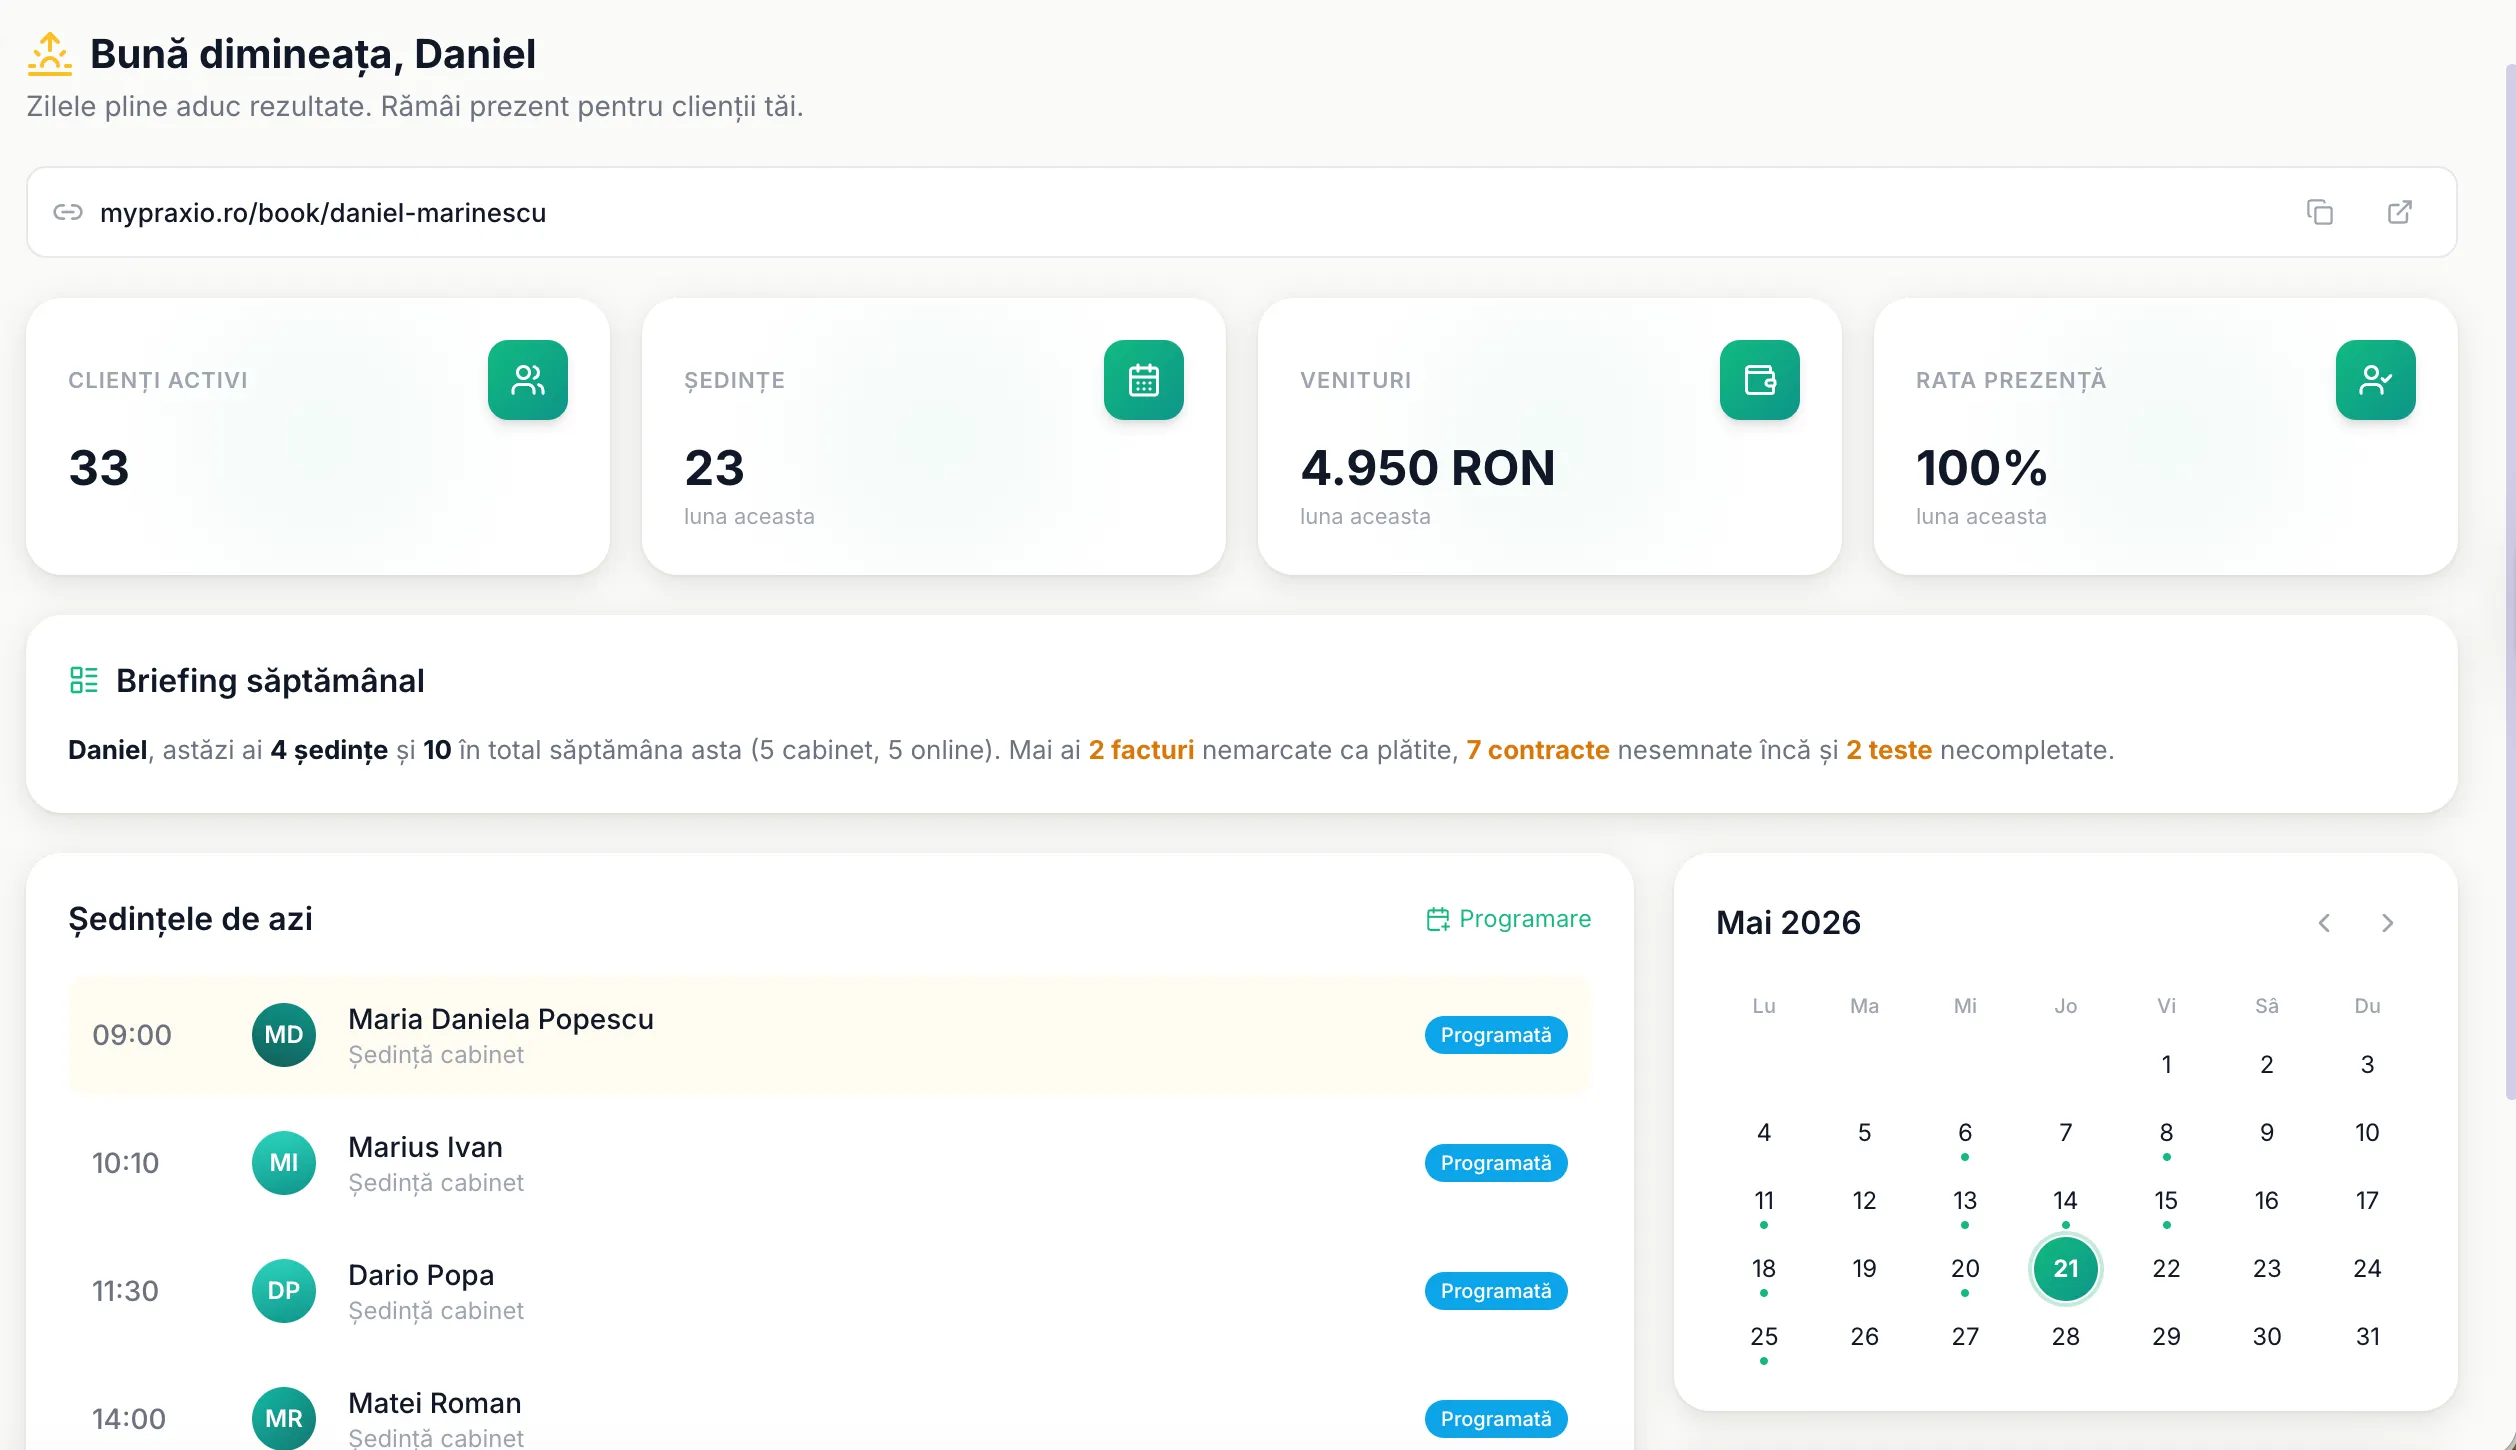Open booking page via external link icon
The width and height of the screenshot is (2516, 1450).
pyautogui.click(x=2399, y=212)
